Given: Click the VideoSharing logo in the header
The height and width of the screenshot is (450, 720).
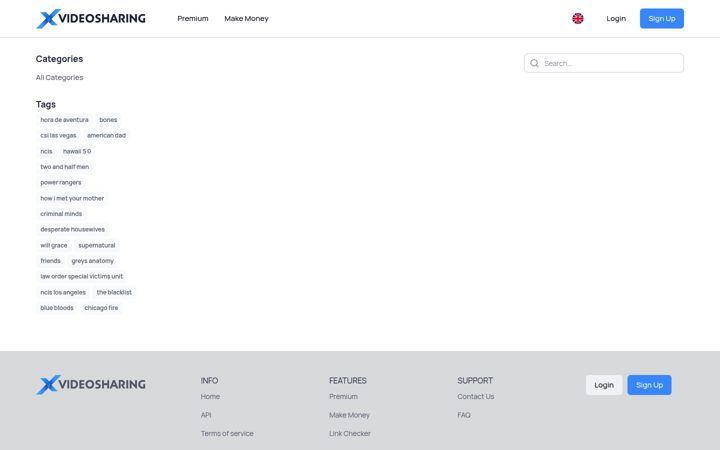Looking at the screenshot, I should pos(91,18).
